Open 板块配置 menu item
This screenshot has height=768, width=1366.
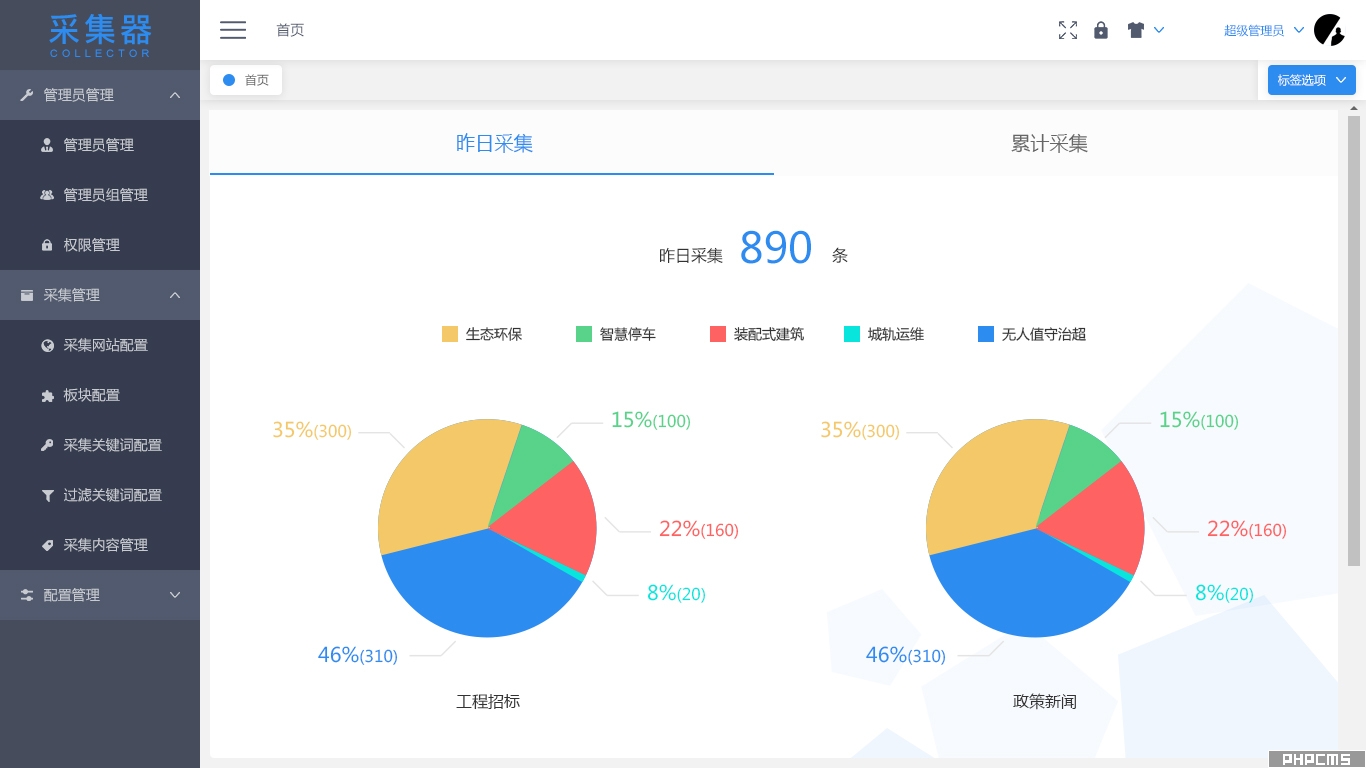(x=100, y=395)
